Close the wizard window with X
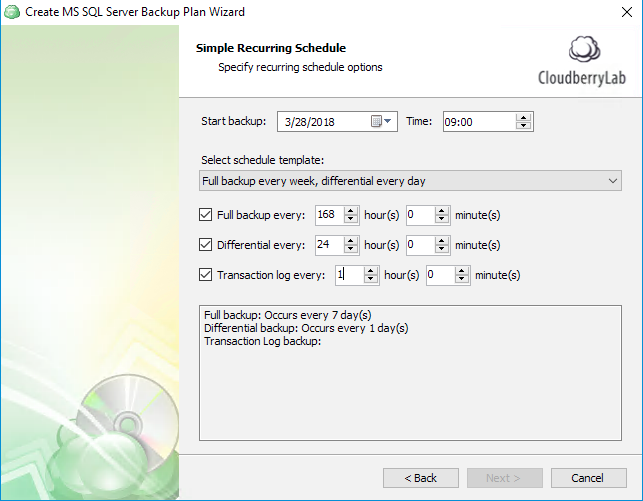643x501 pixels. point(627,12)
